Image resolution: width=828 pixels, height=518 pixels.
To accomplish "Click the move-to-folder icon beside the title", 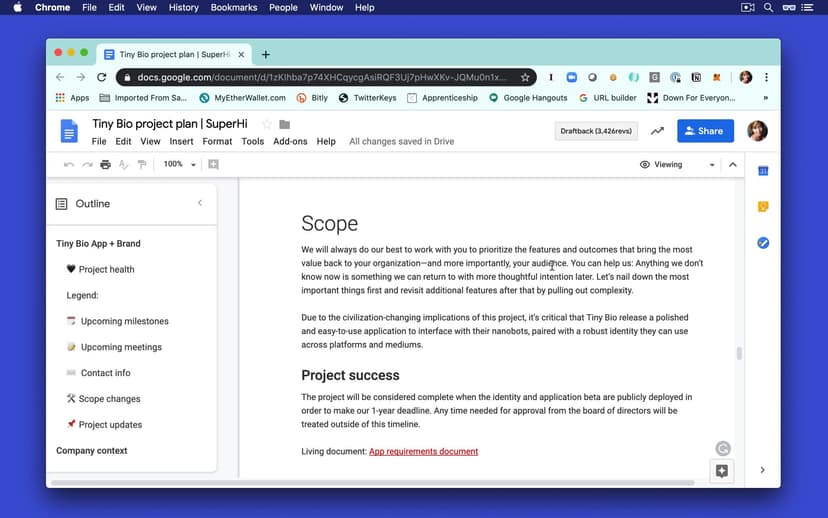I will point(285,124).
